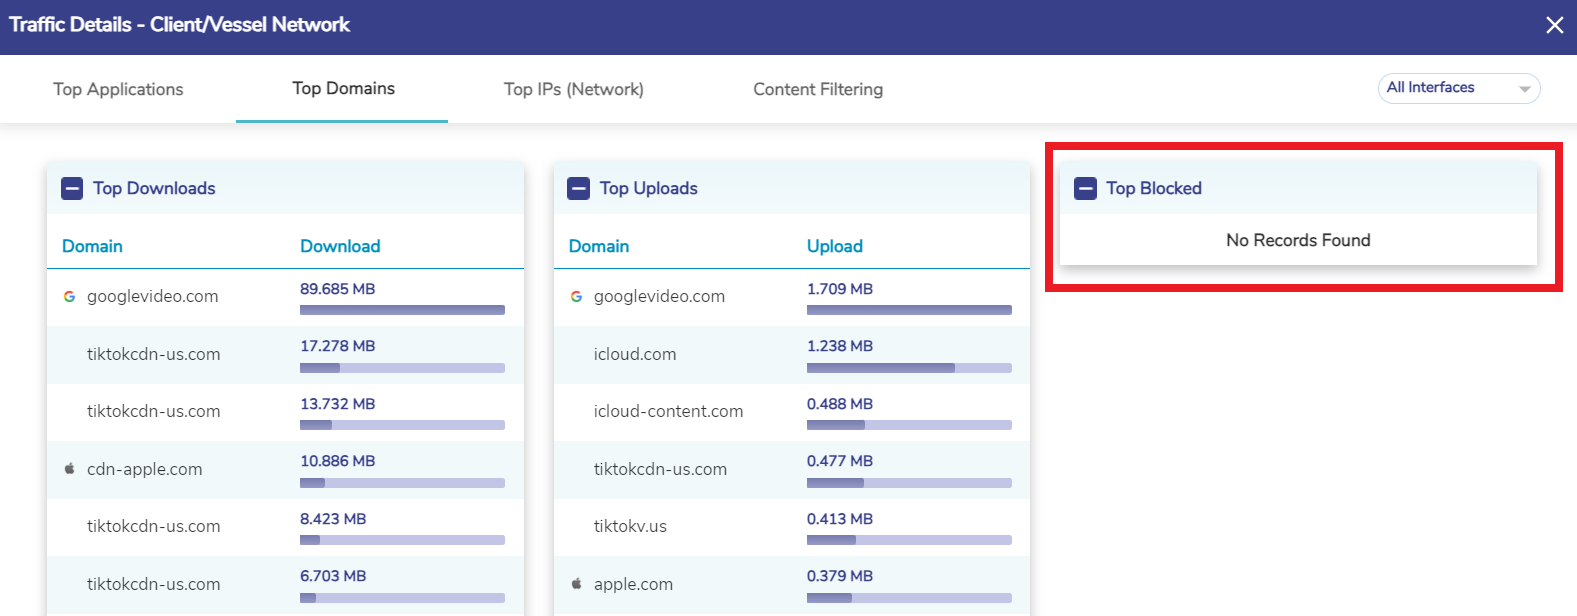This screenshot has height=616, width=1577.
Task: Select the icloud.com upload row
Action: pos(634,354)
